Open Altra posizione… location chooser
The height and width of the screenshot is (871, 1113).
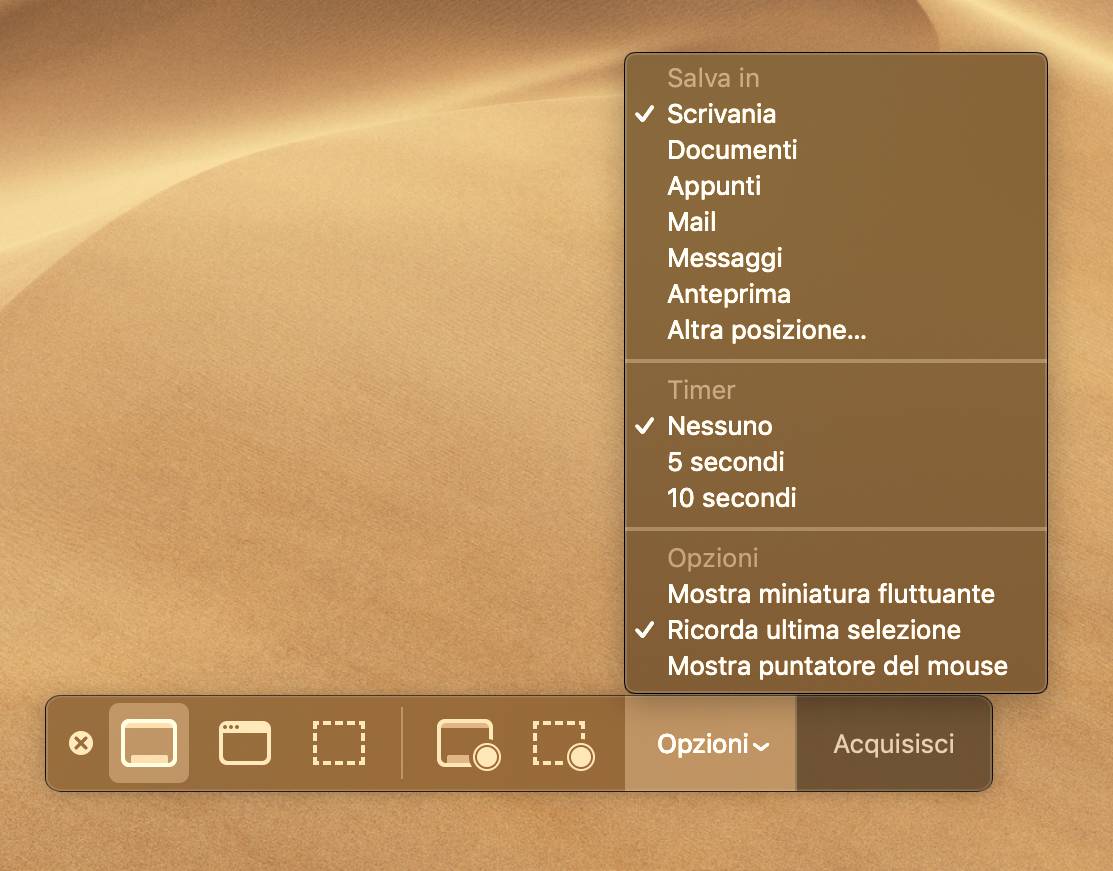coord(835,330)
